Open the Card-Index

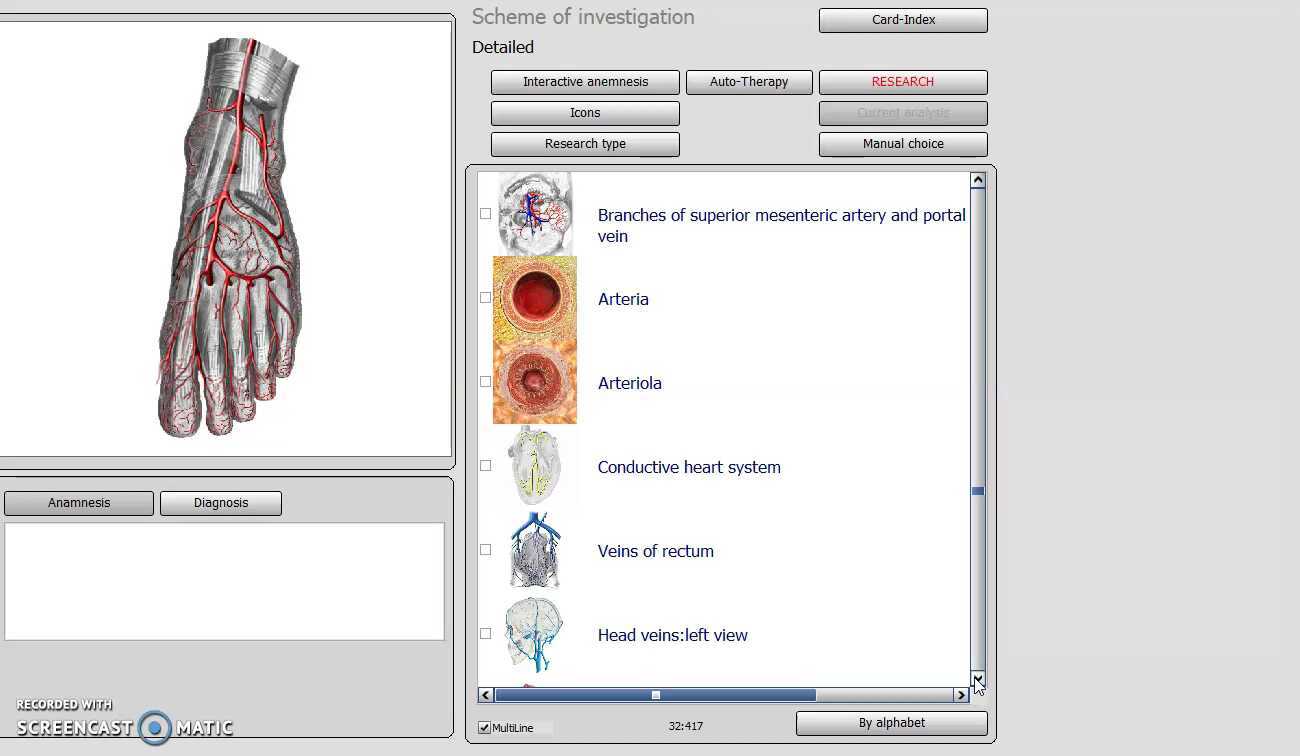tap(903, 20)
